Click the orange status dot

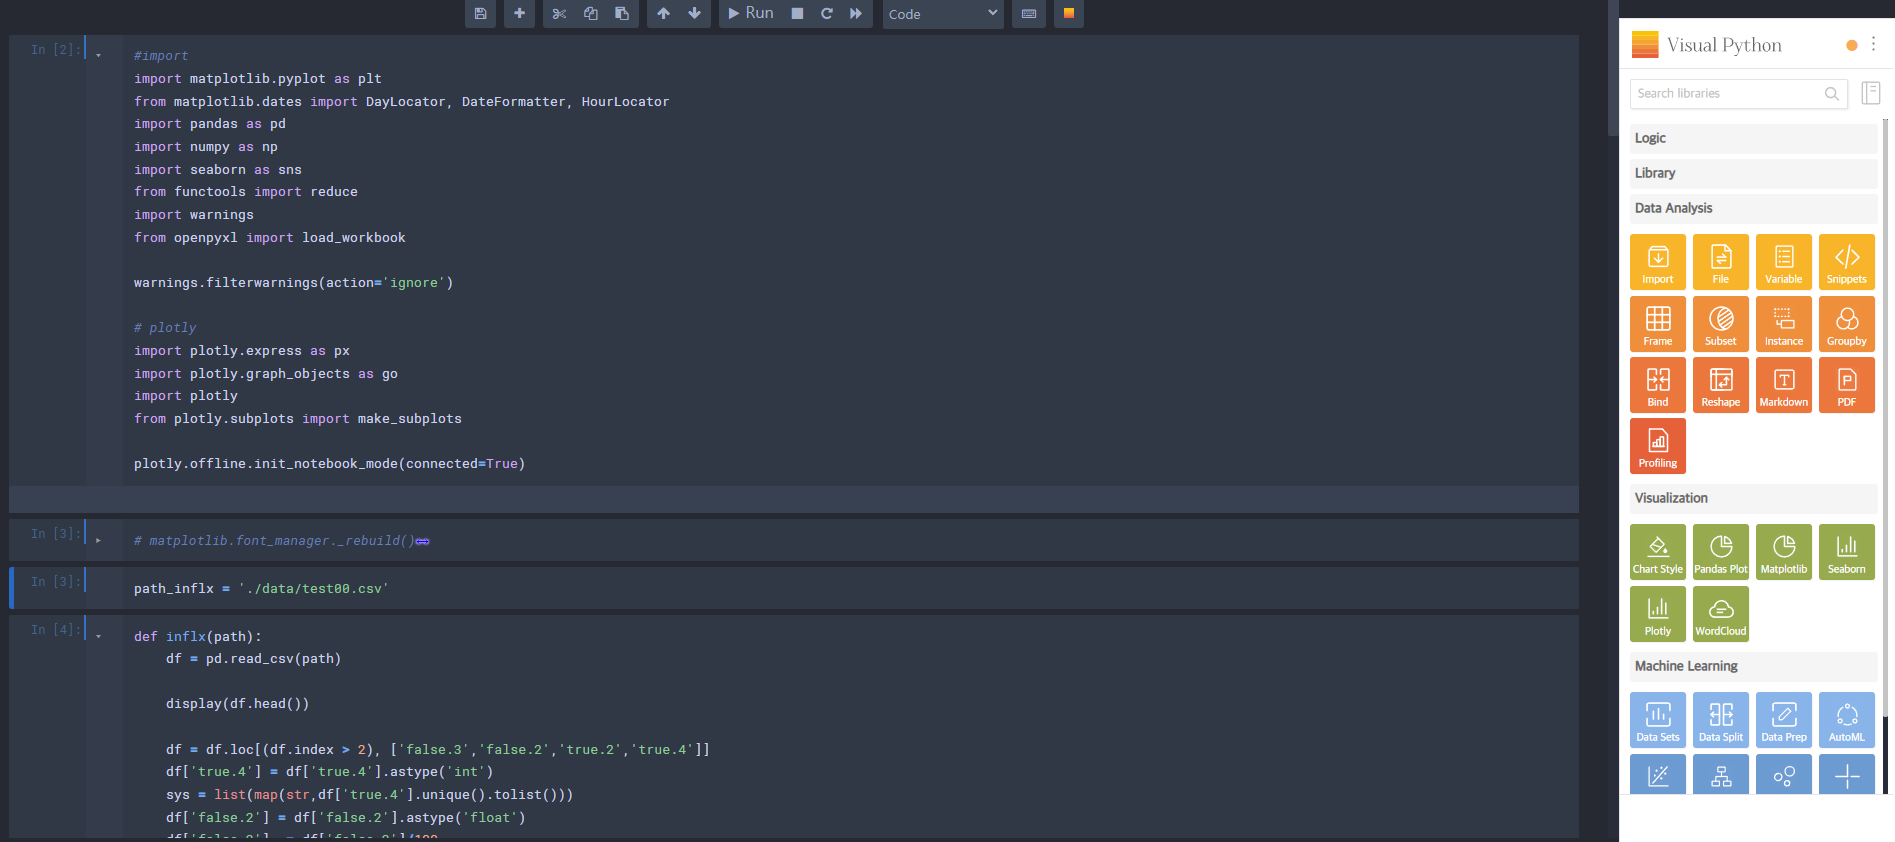[x=1851, y=45]
